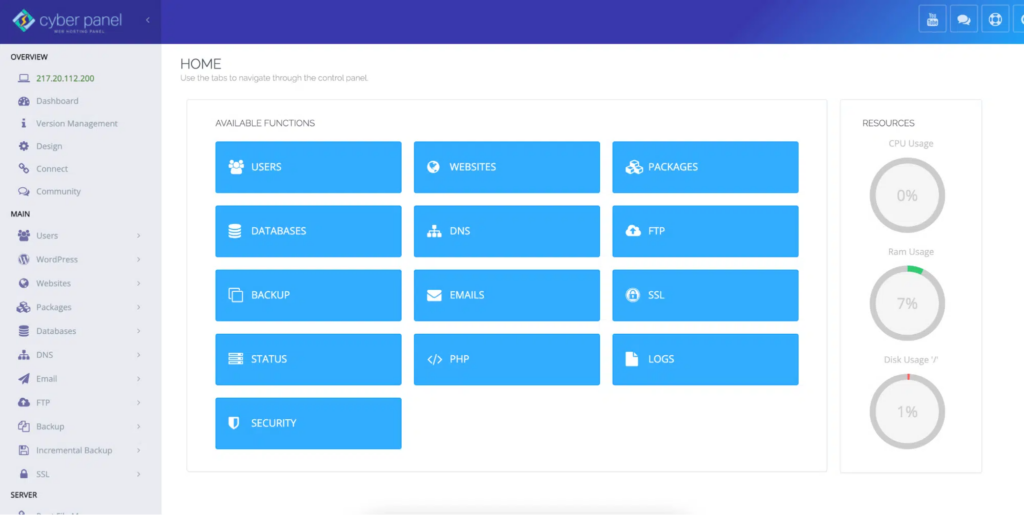Open the DATABASES function tile

tap(308, 231)
